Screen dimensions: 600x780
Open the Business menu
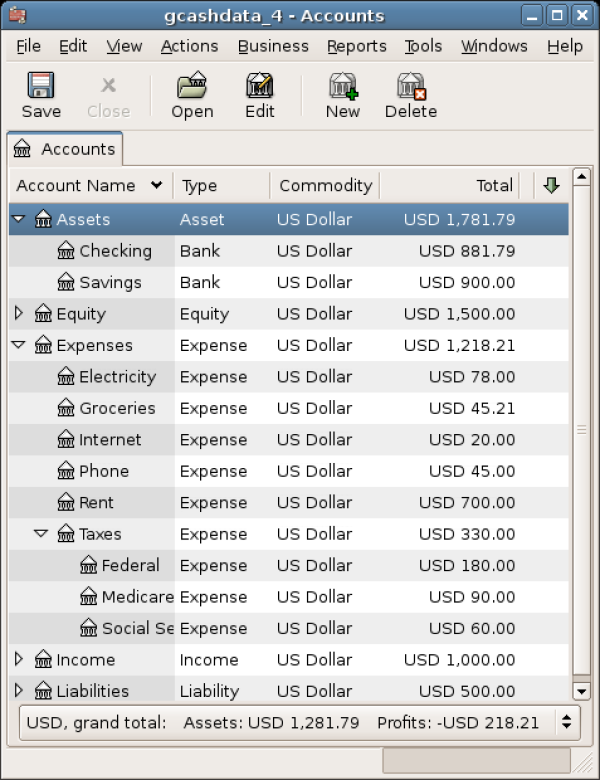pyautogui.click(x=273, y=46)
